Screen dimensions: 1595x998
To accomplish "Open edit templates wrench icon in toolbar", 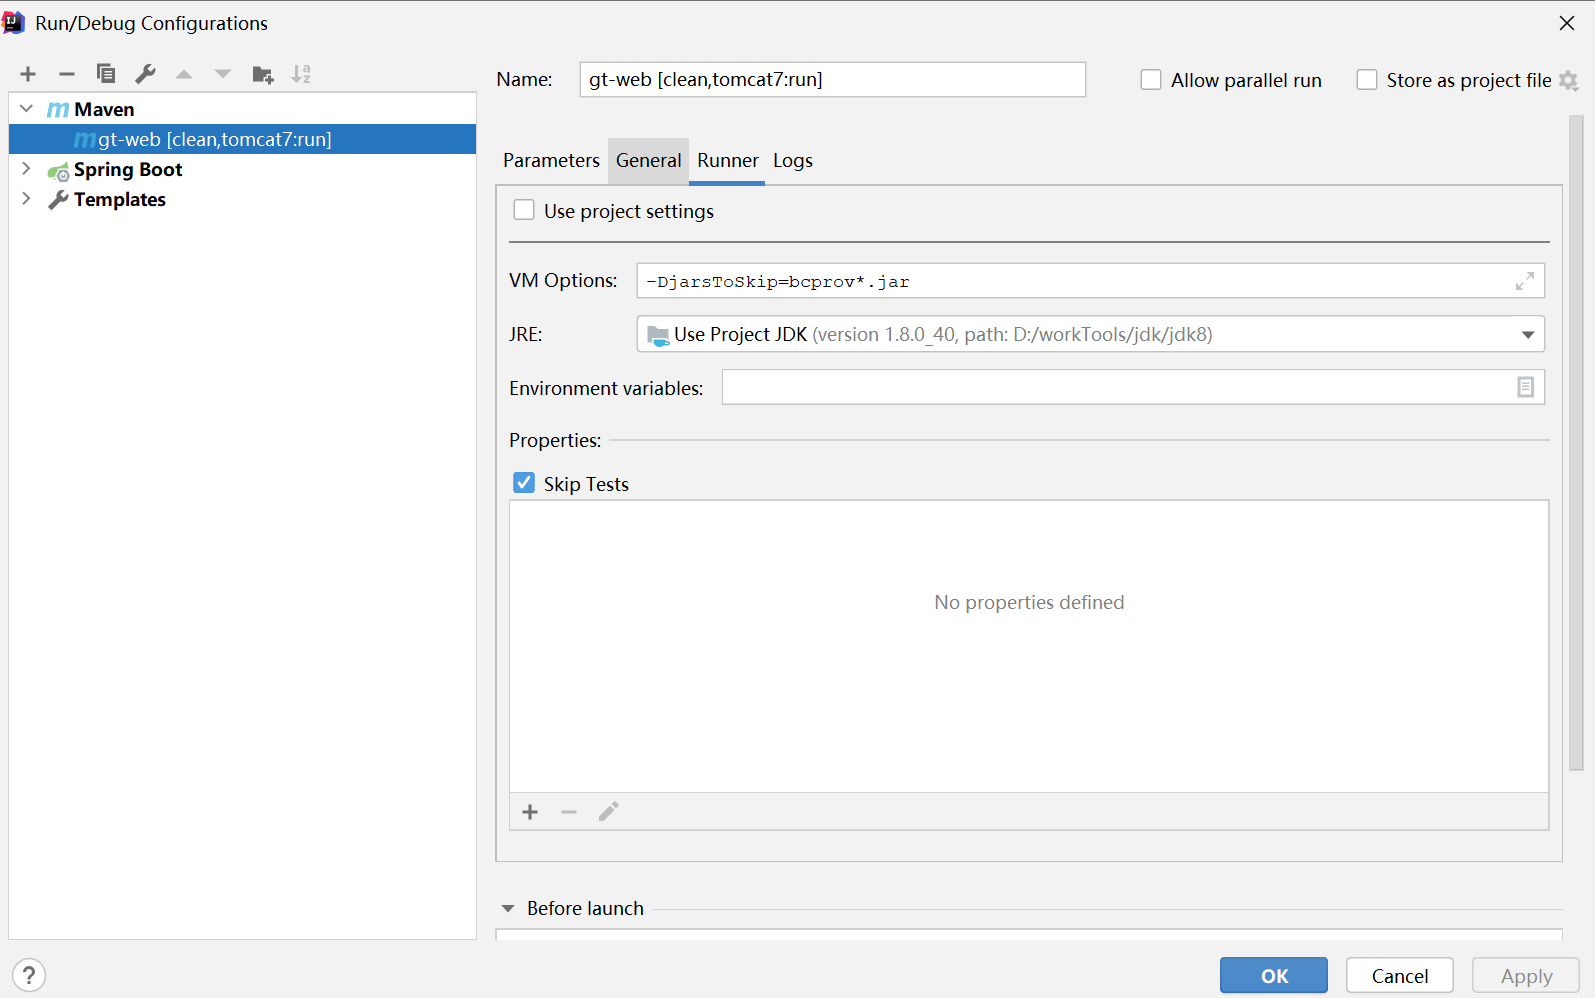I will tap(145, 74).
